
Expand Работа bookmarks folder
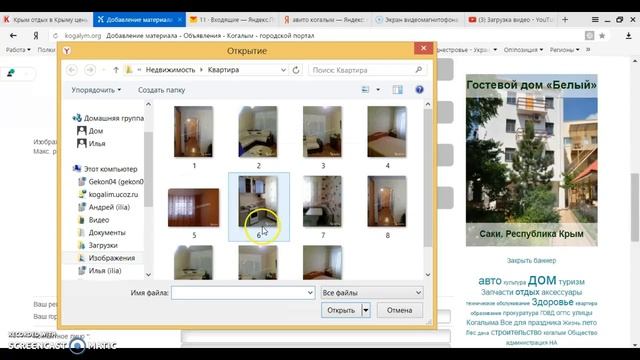[18, 50]
